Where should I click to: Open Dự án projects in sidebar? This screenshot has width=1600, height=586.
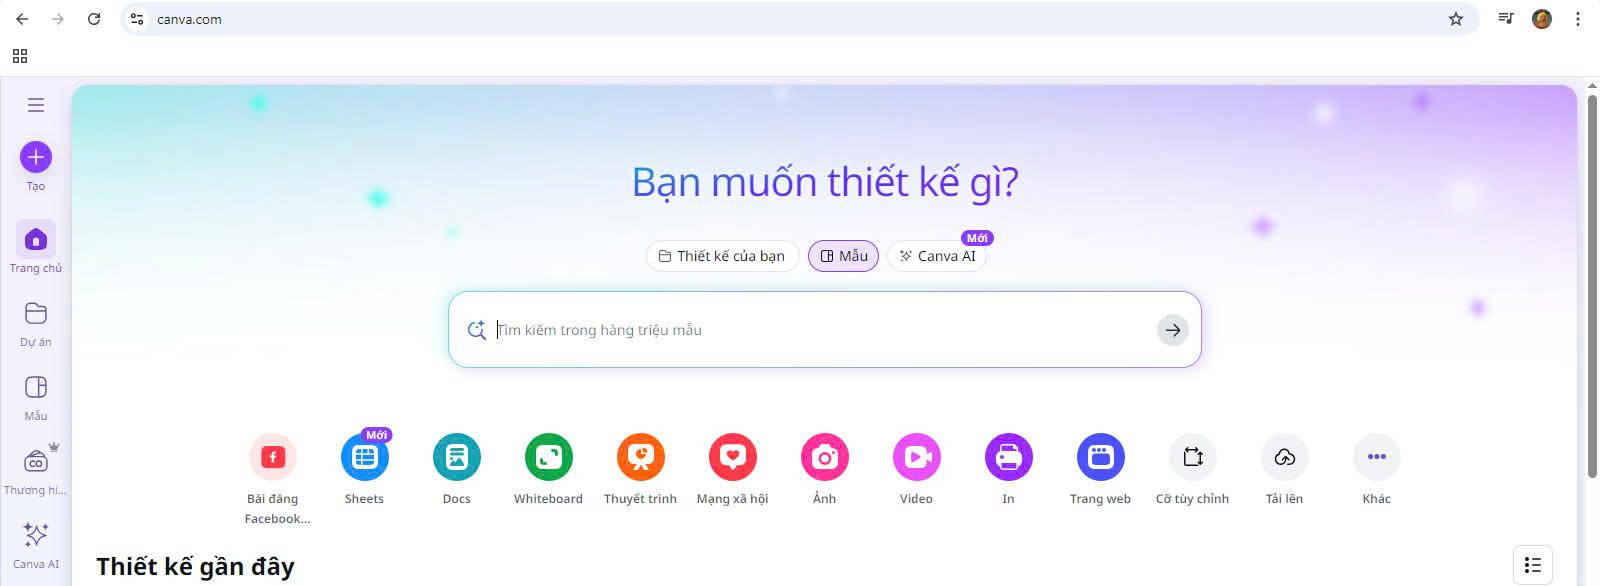pyautogui.click(x=36, y=324)
